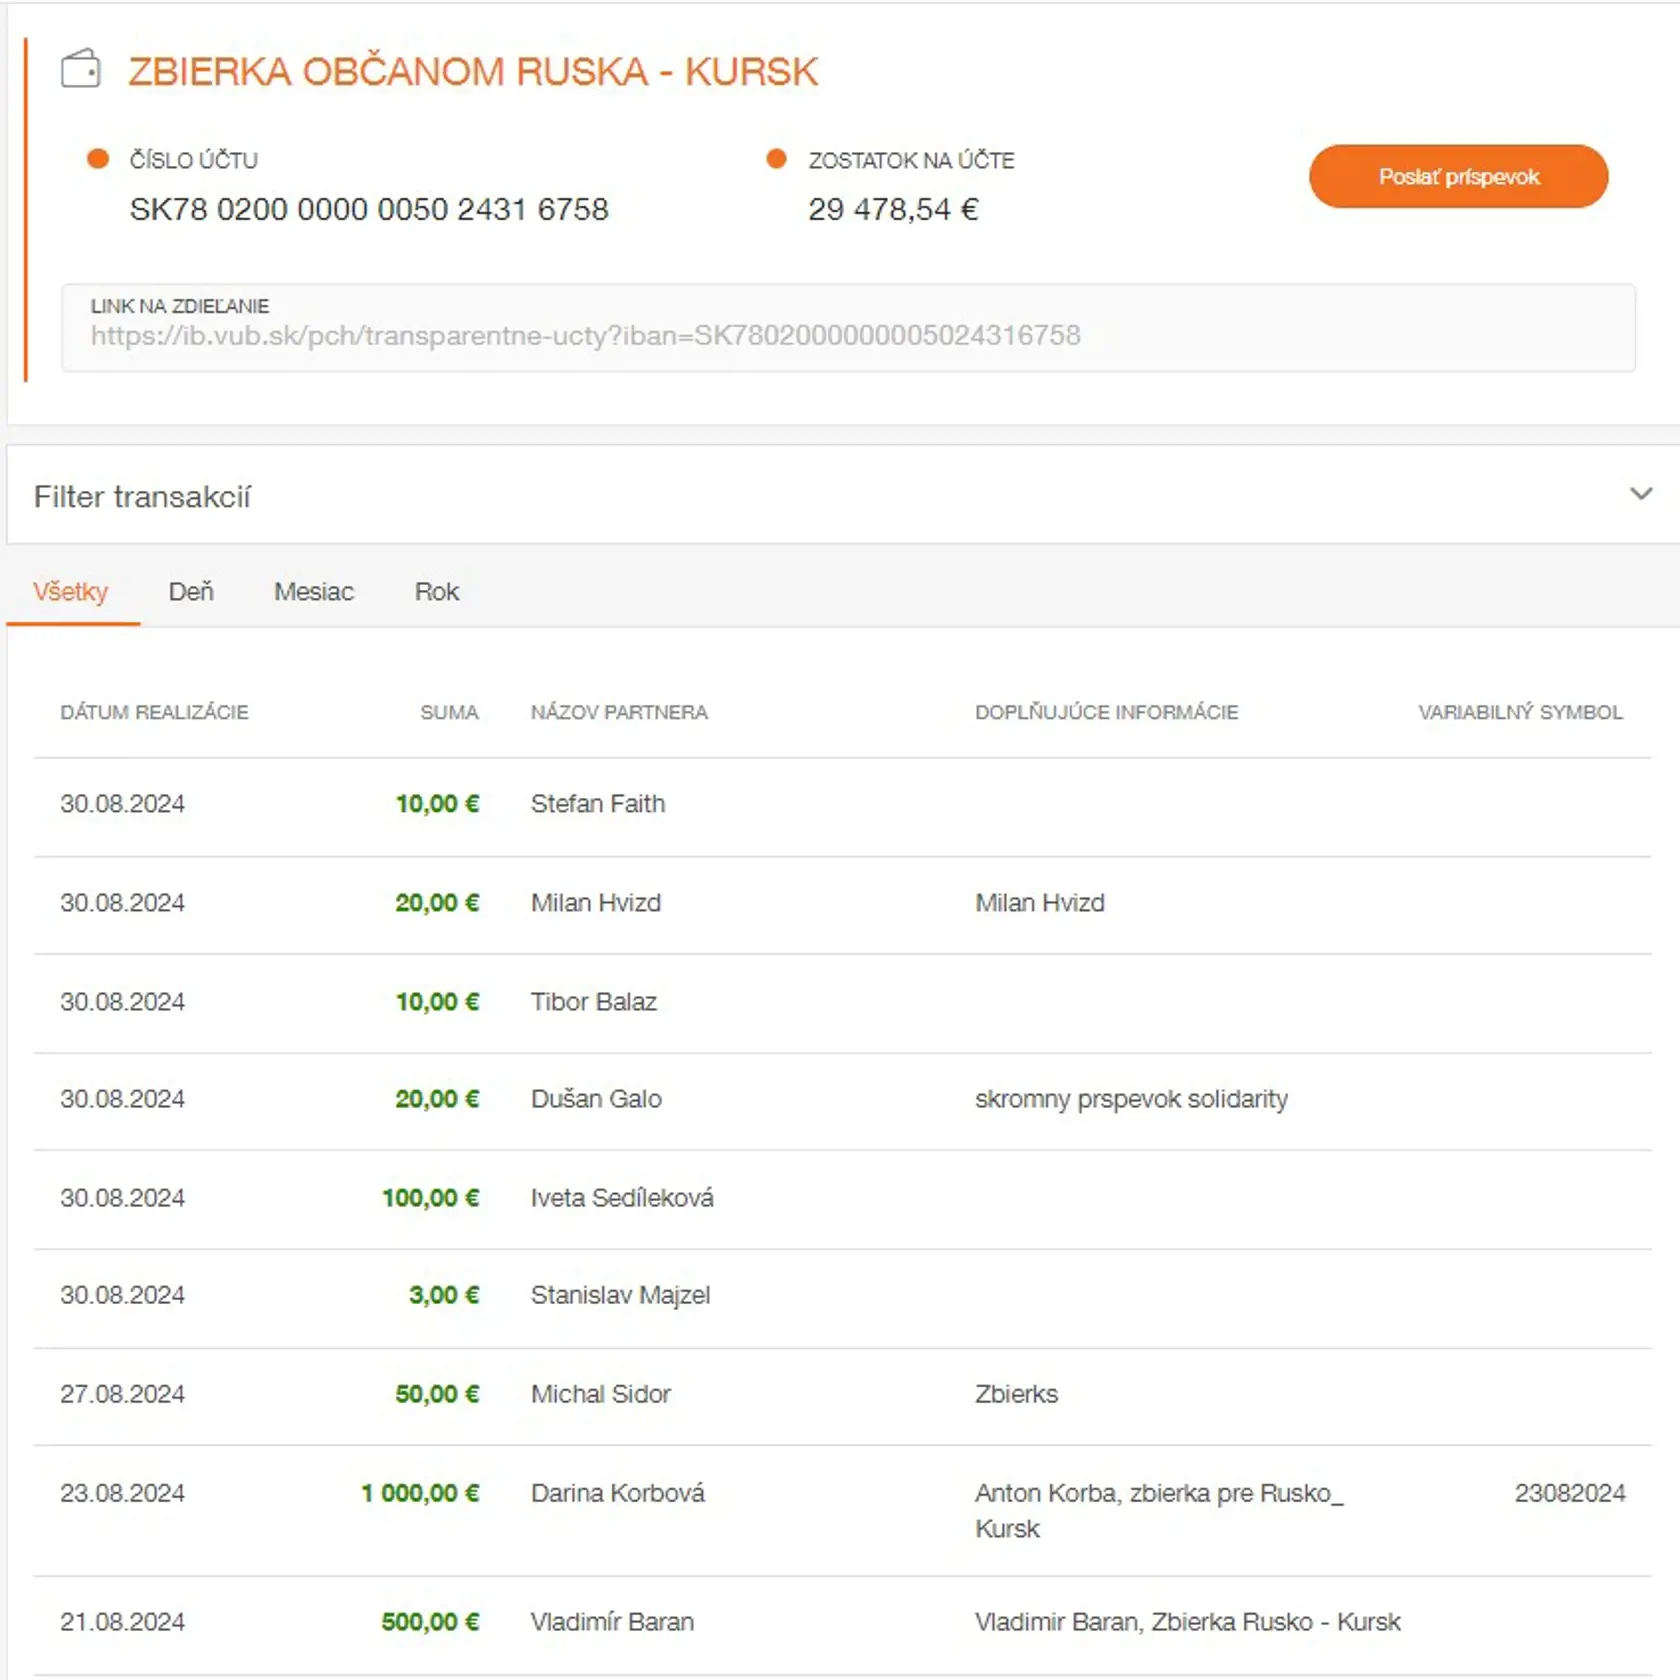Click the Vladimir Baran, Zbierka Rusko - Kursk note
This screenshot has width=1680, height=1680.
(x=1187, y=1622)
